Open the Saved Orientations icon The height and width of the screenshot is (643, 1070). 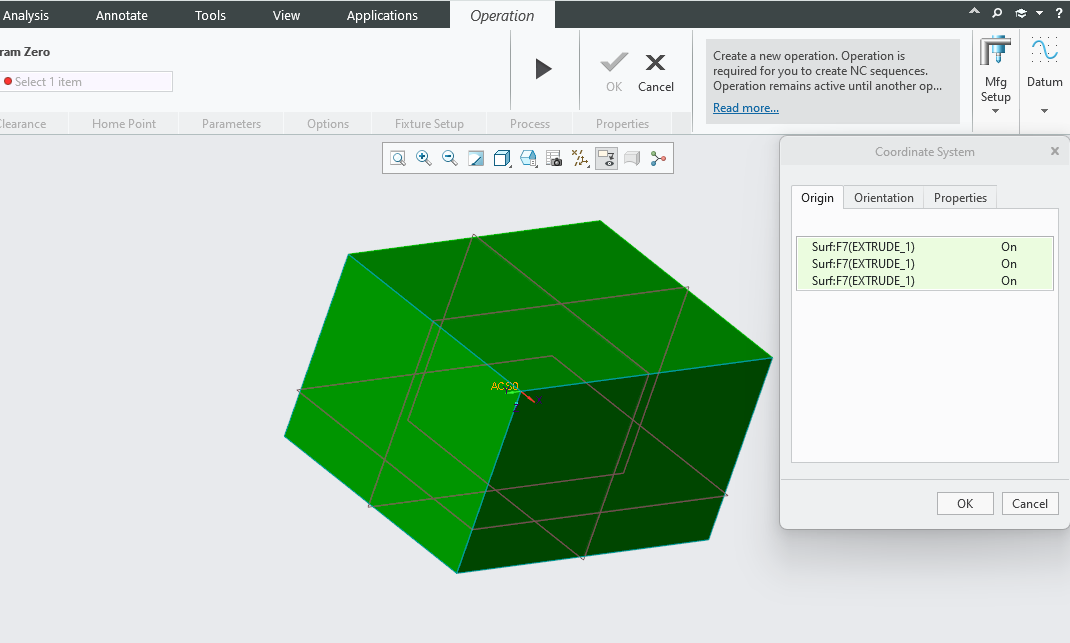(528, 158)
